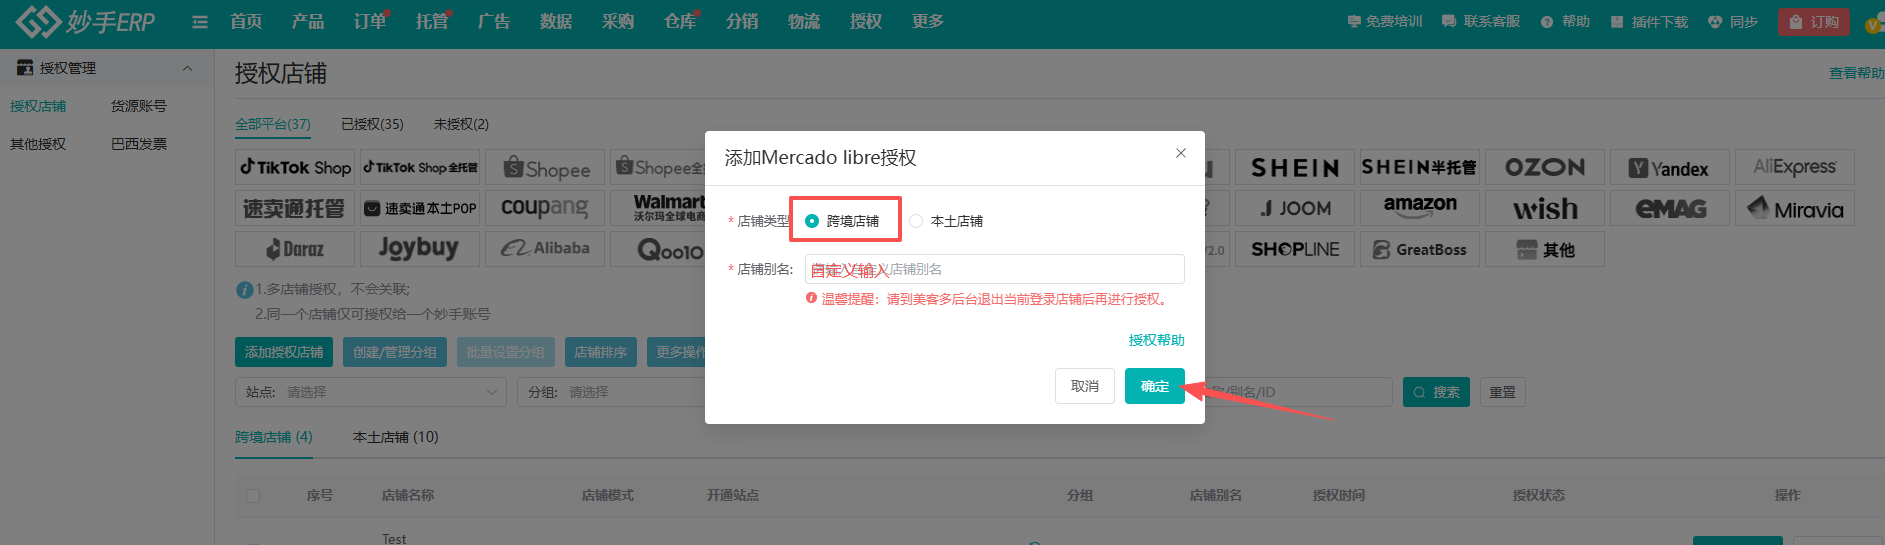The width and height of the screenshot is (1885, 545).
Task: Open 授权店铺 in the sidebar
Action: 38,106
